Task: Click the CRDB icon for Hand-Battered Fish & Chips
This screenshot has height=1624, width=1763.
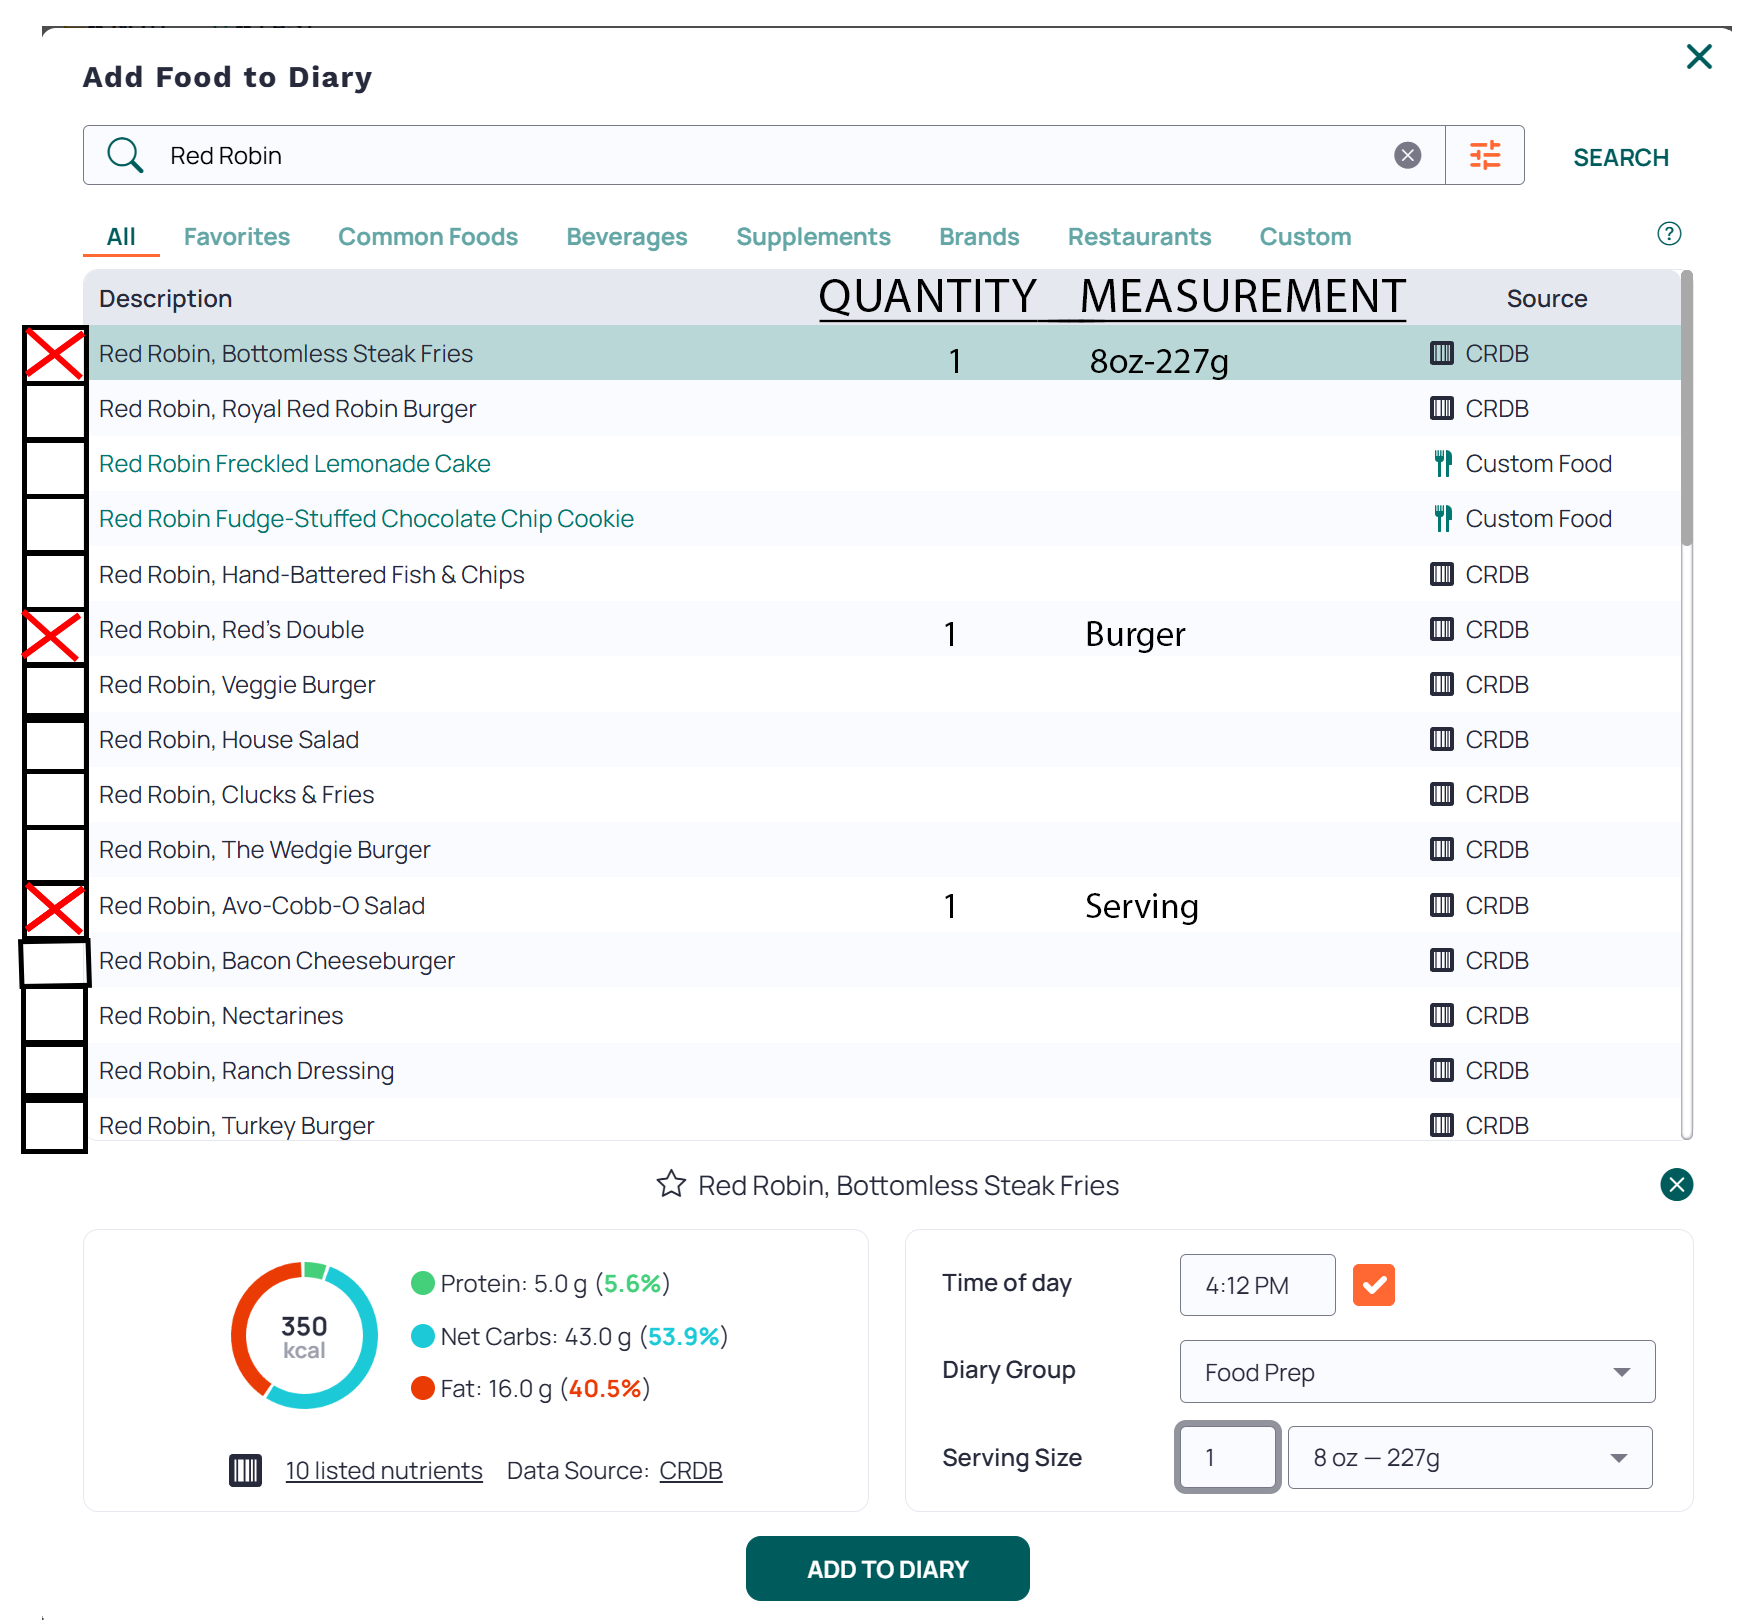Action: [x=1441, y=574]
